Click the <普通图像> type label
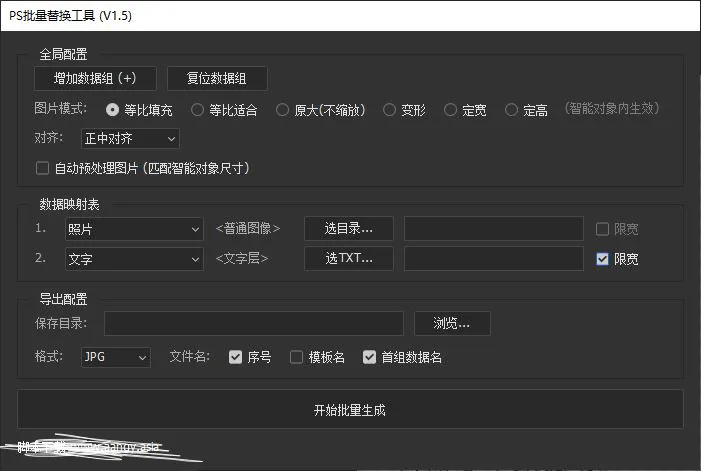Image resolution: width=701 pixels, height=471 pixels. [248, 228]
